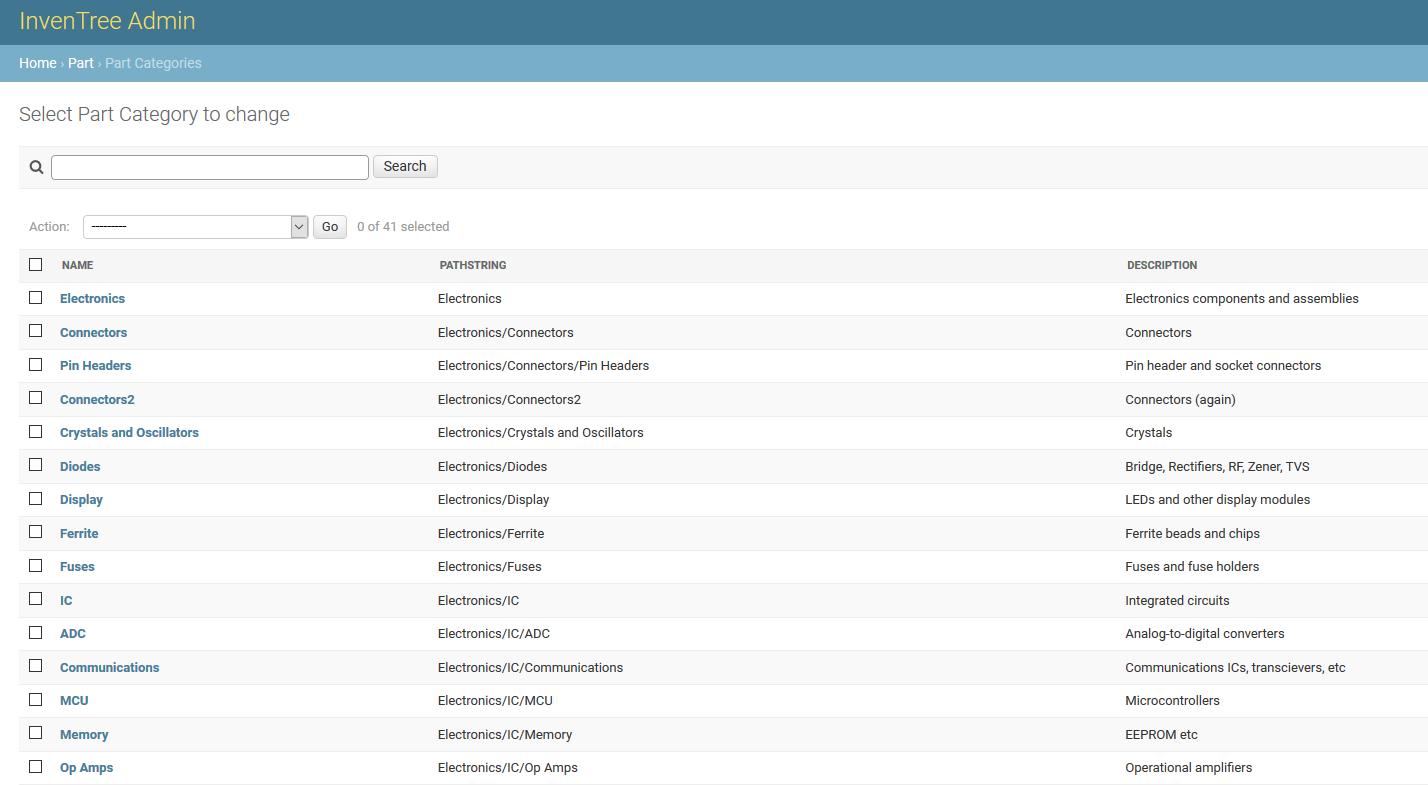Open the Communications category
The image size is (1428, 785).
[109, 666]
